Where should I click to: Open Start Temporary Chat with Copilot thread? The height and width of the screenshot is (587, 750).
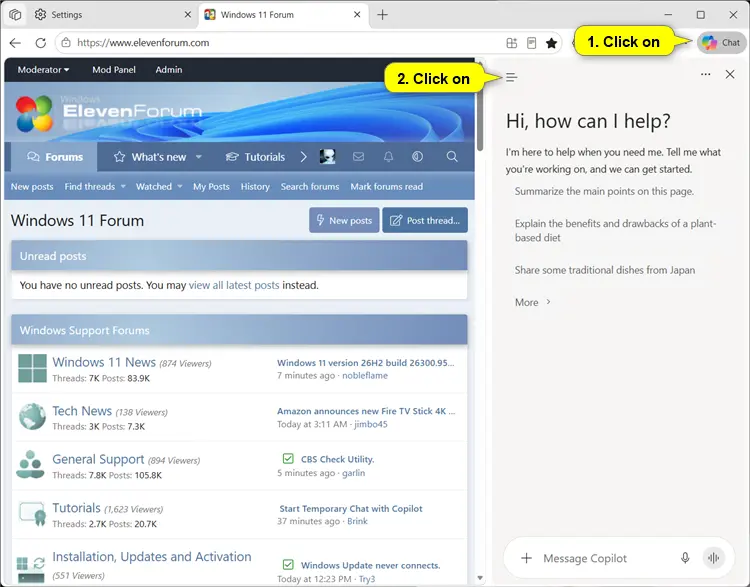[351, 509]
